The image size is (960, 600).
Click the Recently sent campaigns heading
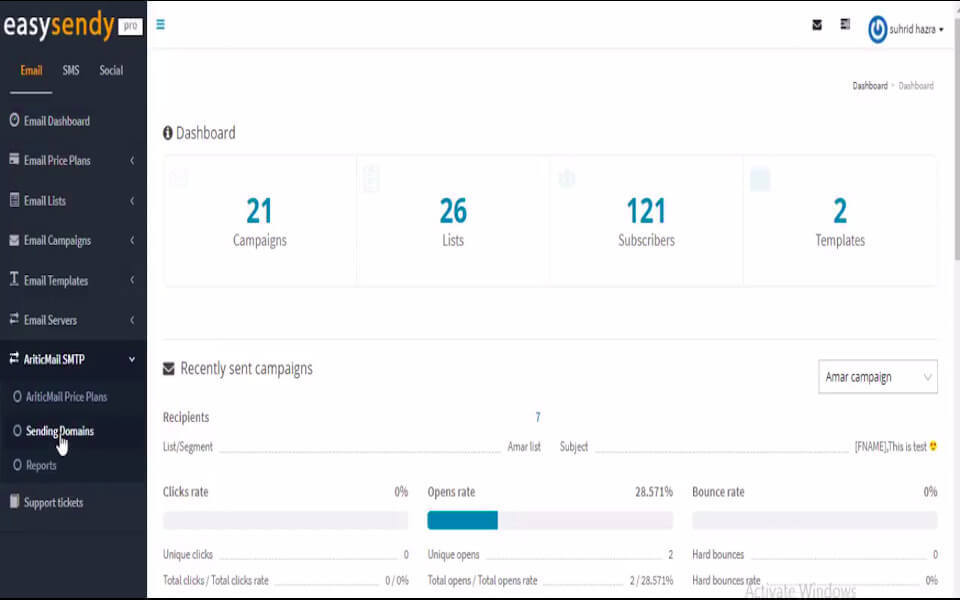pyautogui.click(x=246, y=369)
